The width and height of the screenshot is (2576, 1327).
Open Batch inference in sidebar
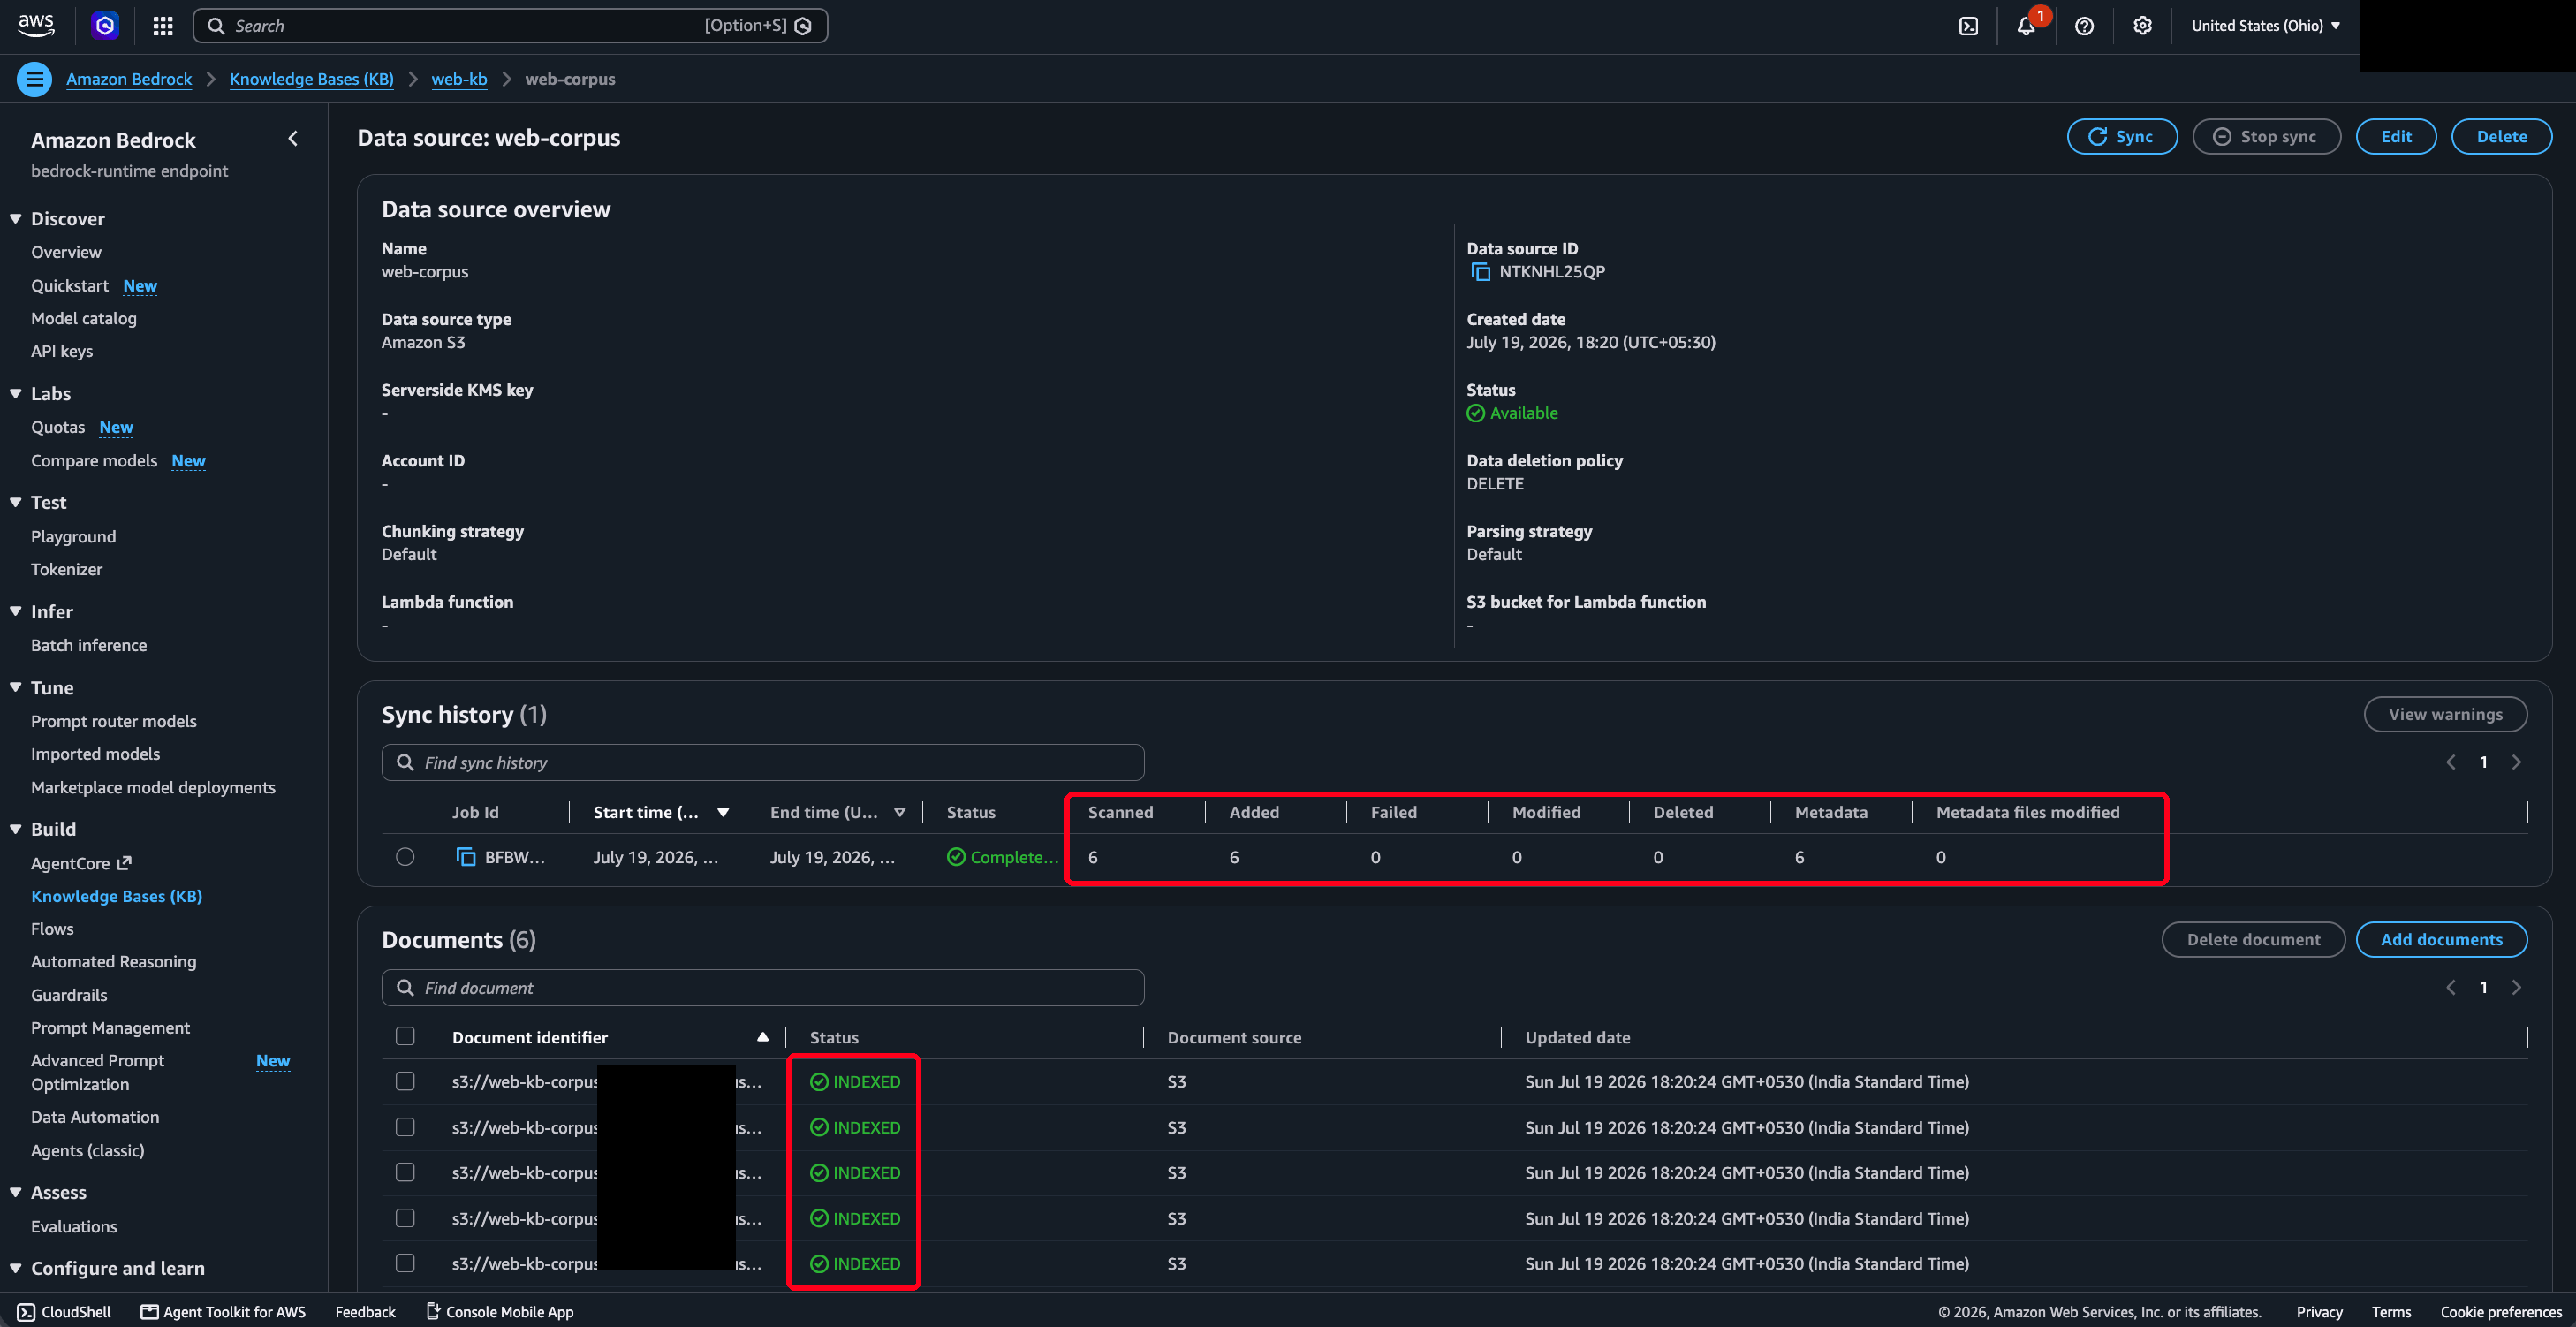click(89, 645)
